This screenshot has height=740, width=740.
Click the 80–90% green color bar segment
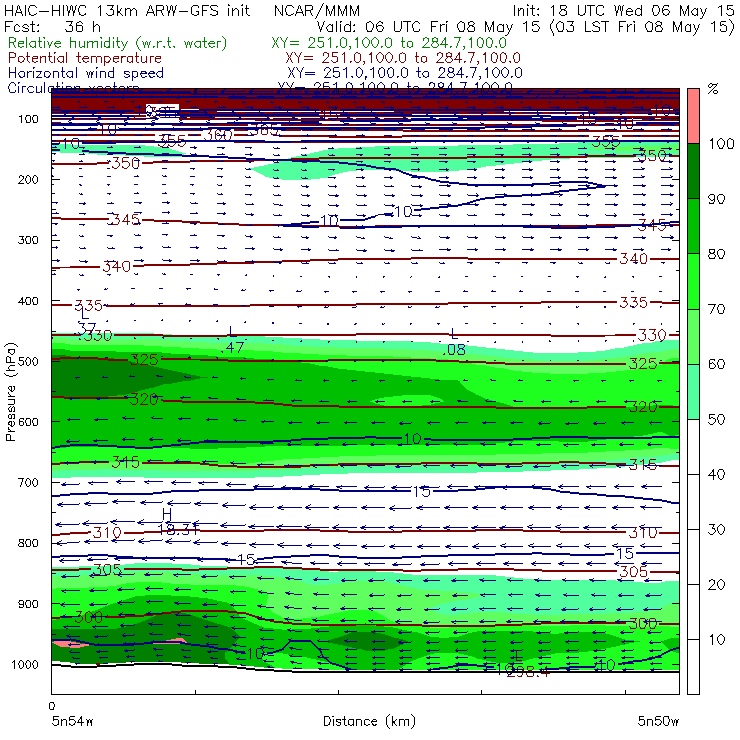(x=693, y=226)
